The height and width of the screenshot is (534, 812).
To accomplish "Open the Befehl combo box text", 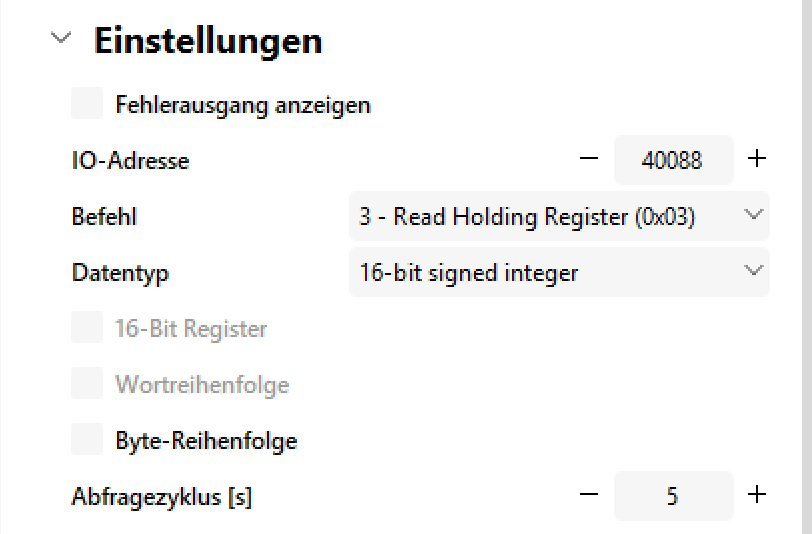I will (x=527, y=216).
